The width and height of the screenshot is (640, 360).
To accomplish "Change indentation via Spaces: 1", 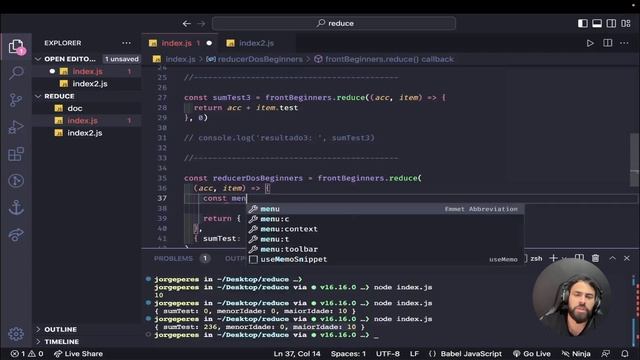I will (x=348, y=354).
